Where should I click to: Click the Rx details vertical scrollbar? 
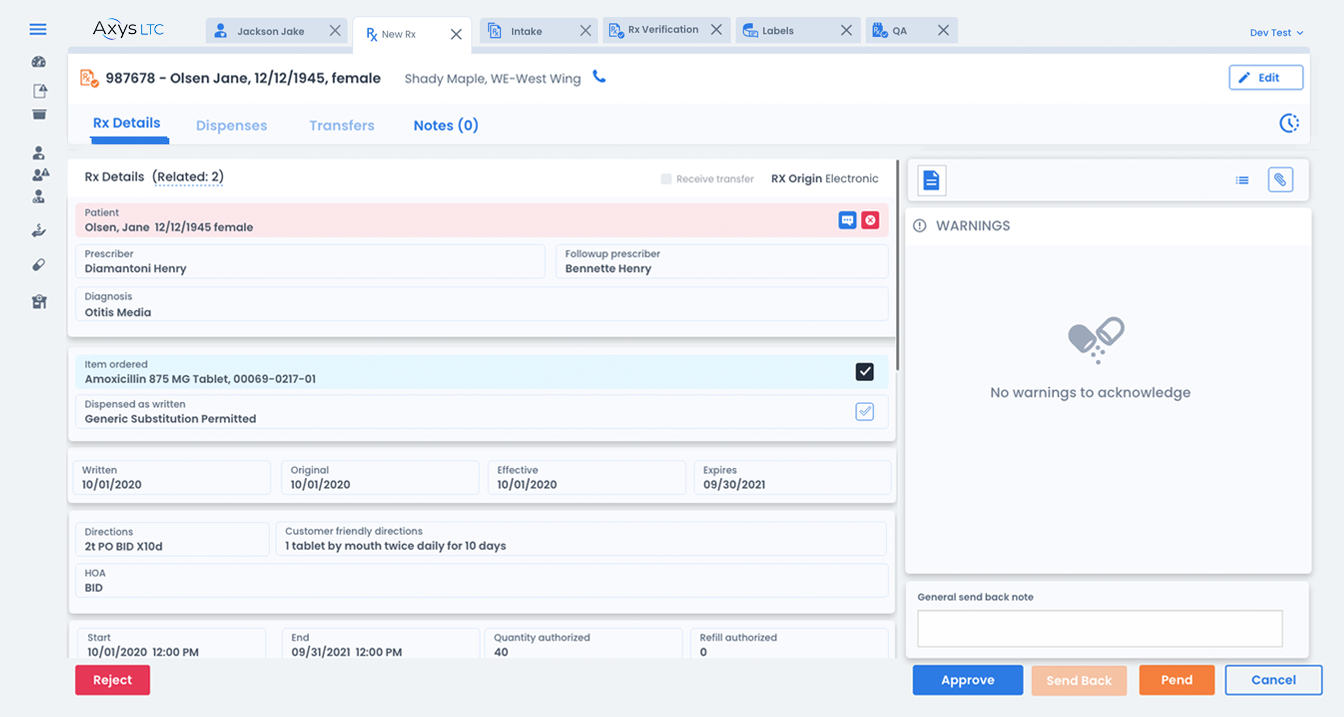[898, 265]
